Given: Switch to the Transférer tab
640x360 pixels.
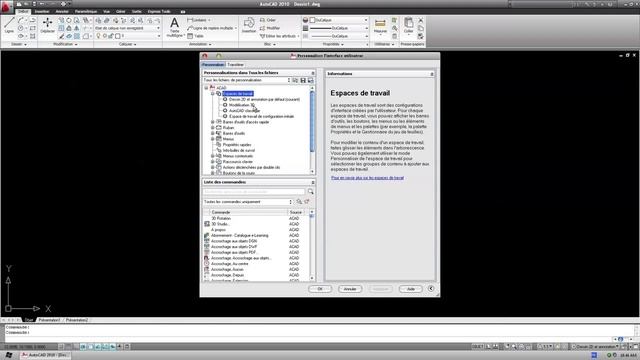Looking at the screenshot, I should point(236,64).
